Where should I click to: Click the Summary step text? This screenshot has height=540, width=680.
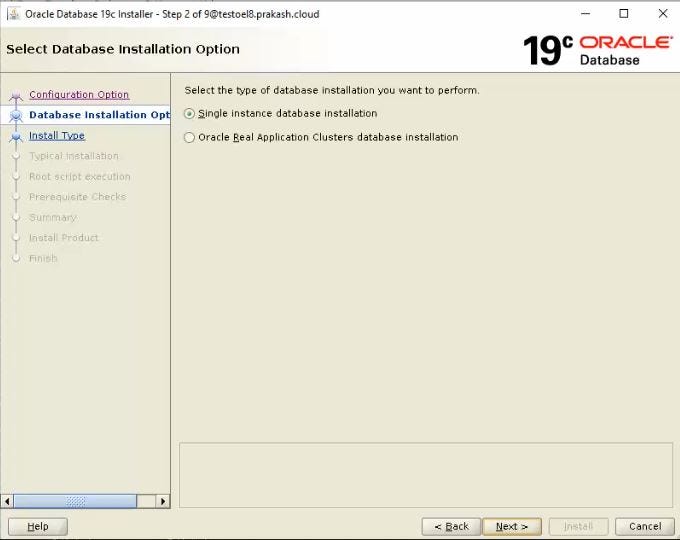click(x=53, y=217)
